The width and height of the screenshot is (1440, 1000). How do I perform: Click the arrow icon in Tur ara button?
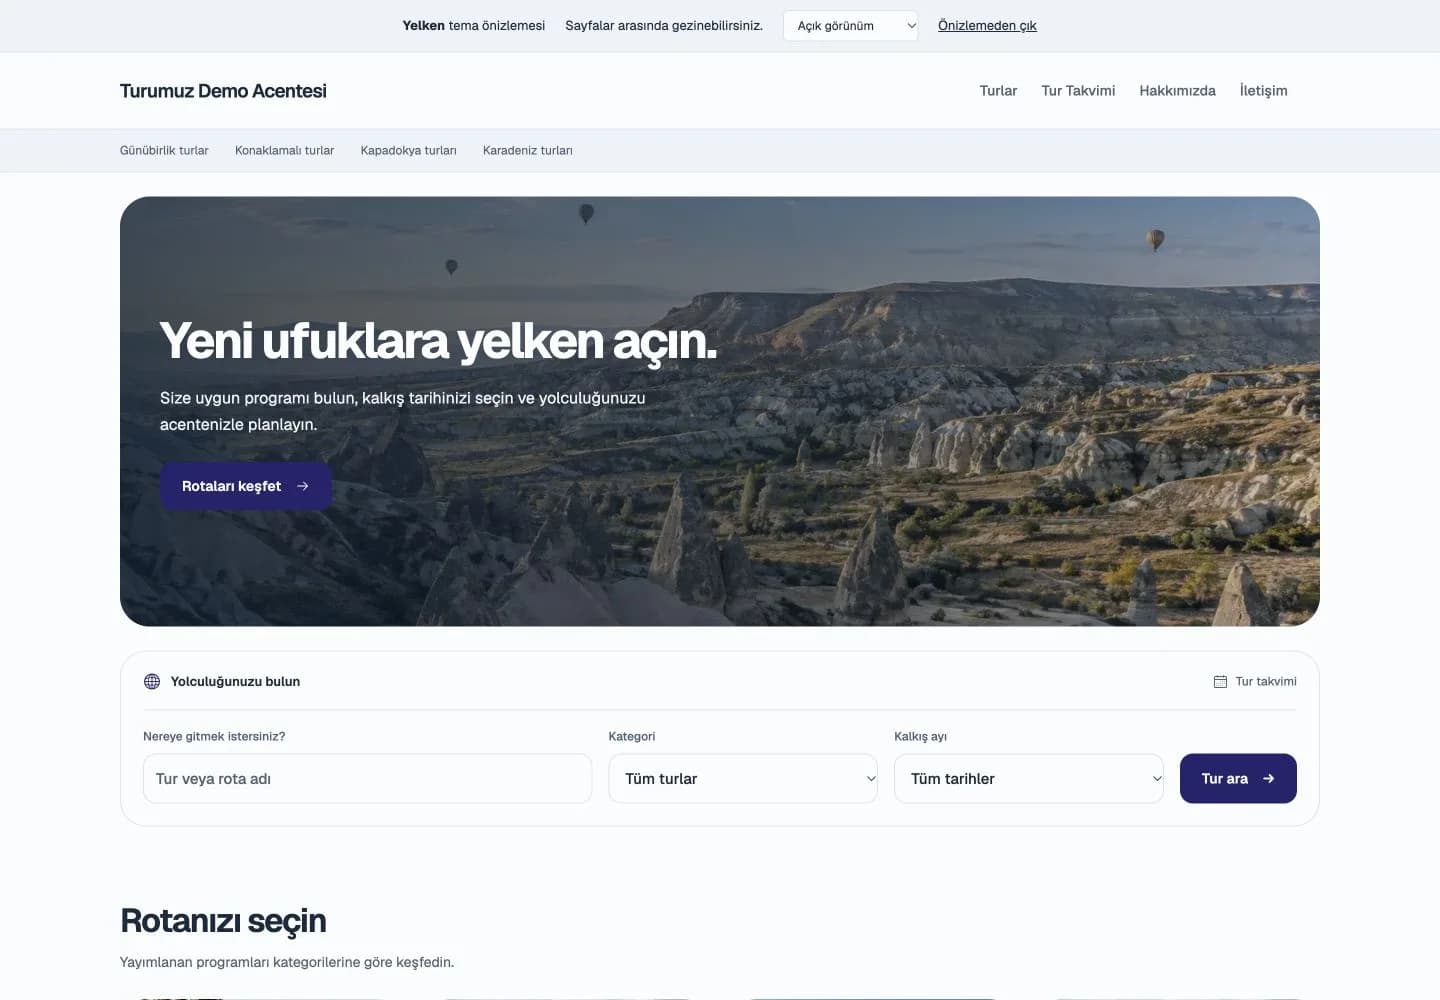tap(1269, 778)
